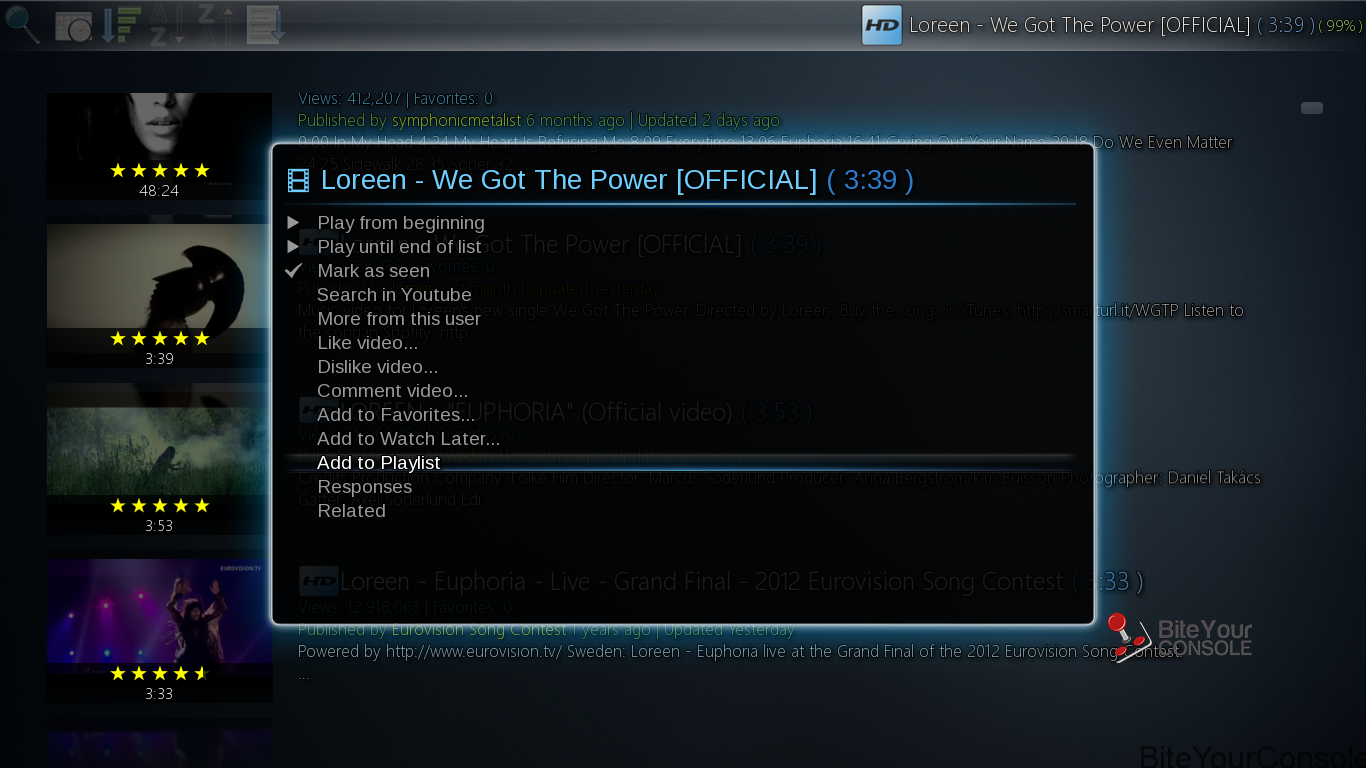Click the document download arrow icon
The image size is (1366, 768).
[265, 24]
